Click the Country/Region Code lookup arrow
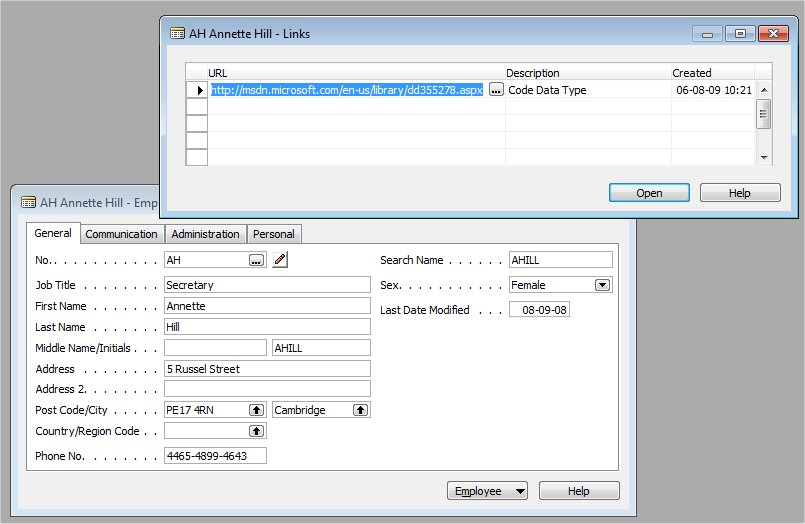 (x=256, y=431)
